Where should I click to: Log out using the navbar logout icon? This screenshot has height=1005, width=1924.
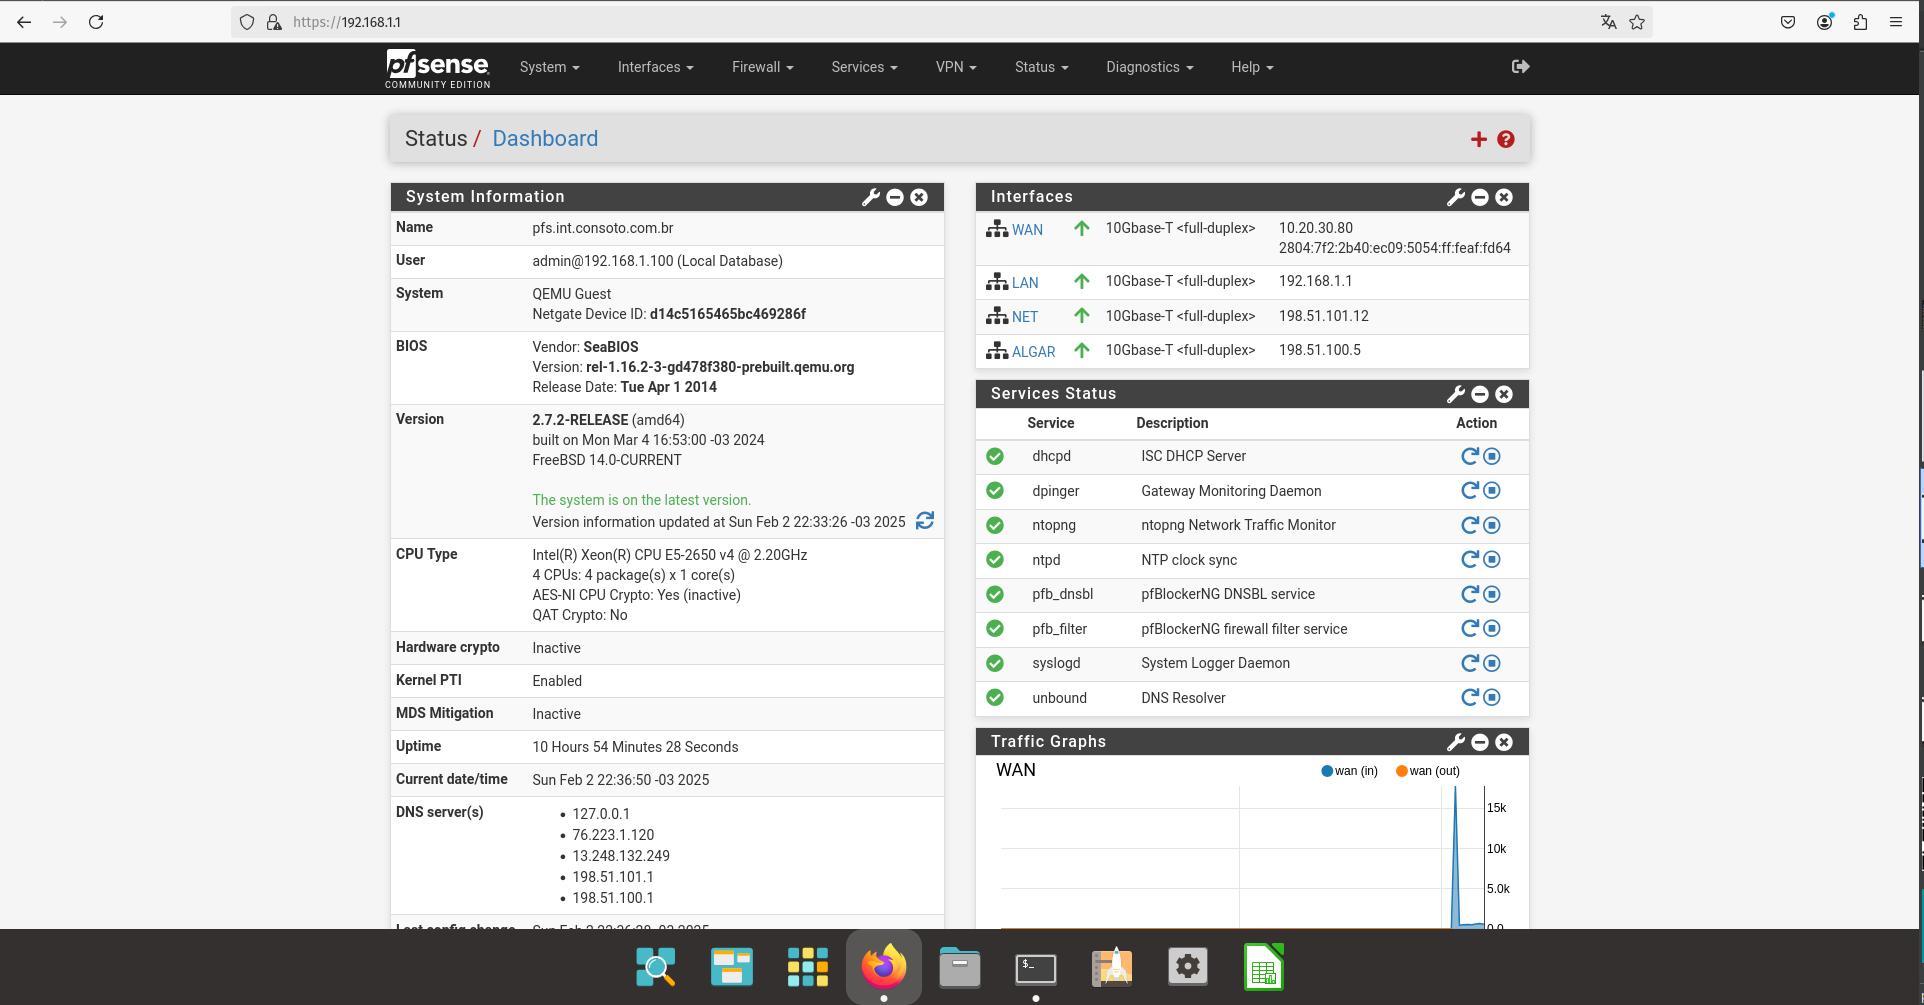1520,66
